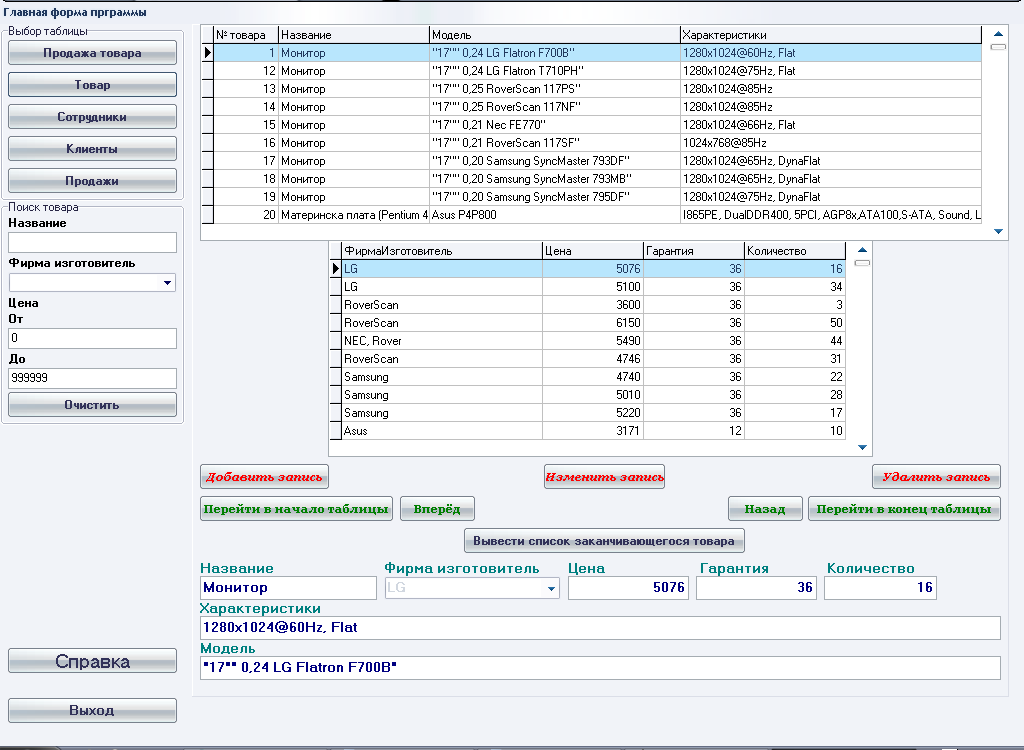The height and width of the screenshot is (750, 1024).
Task: Click the Название search input field
Action: click(92, 242)
